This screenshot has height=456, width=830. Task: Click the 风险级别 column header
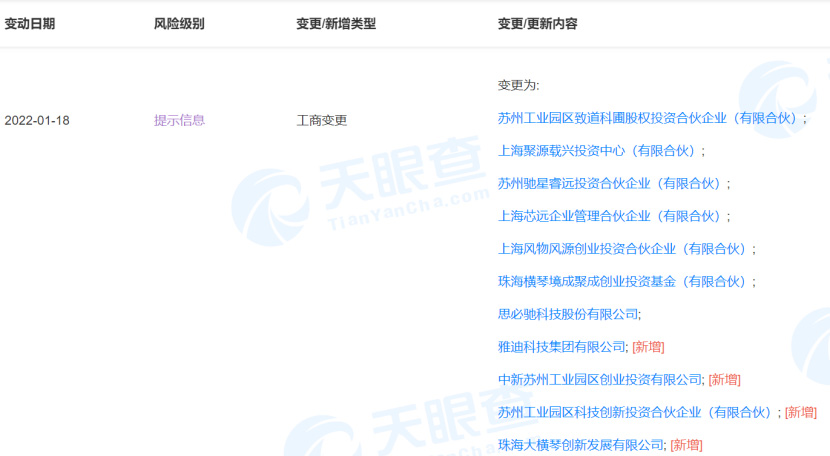click(179, 23)
